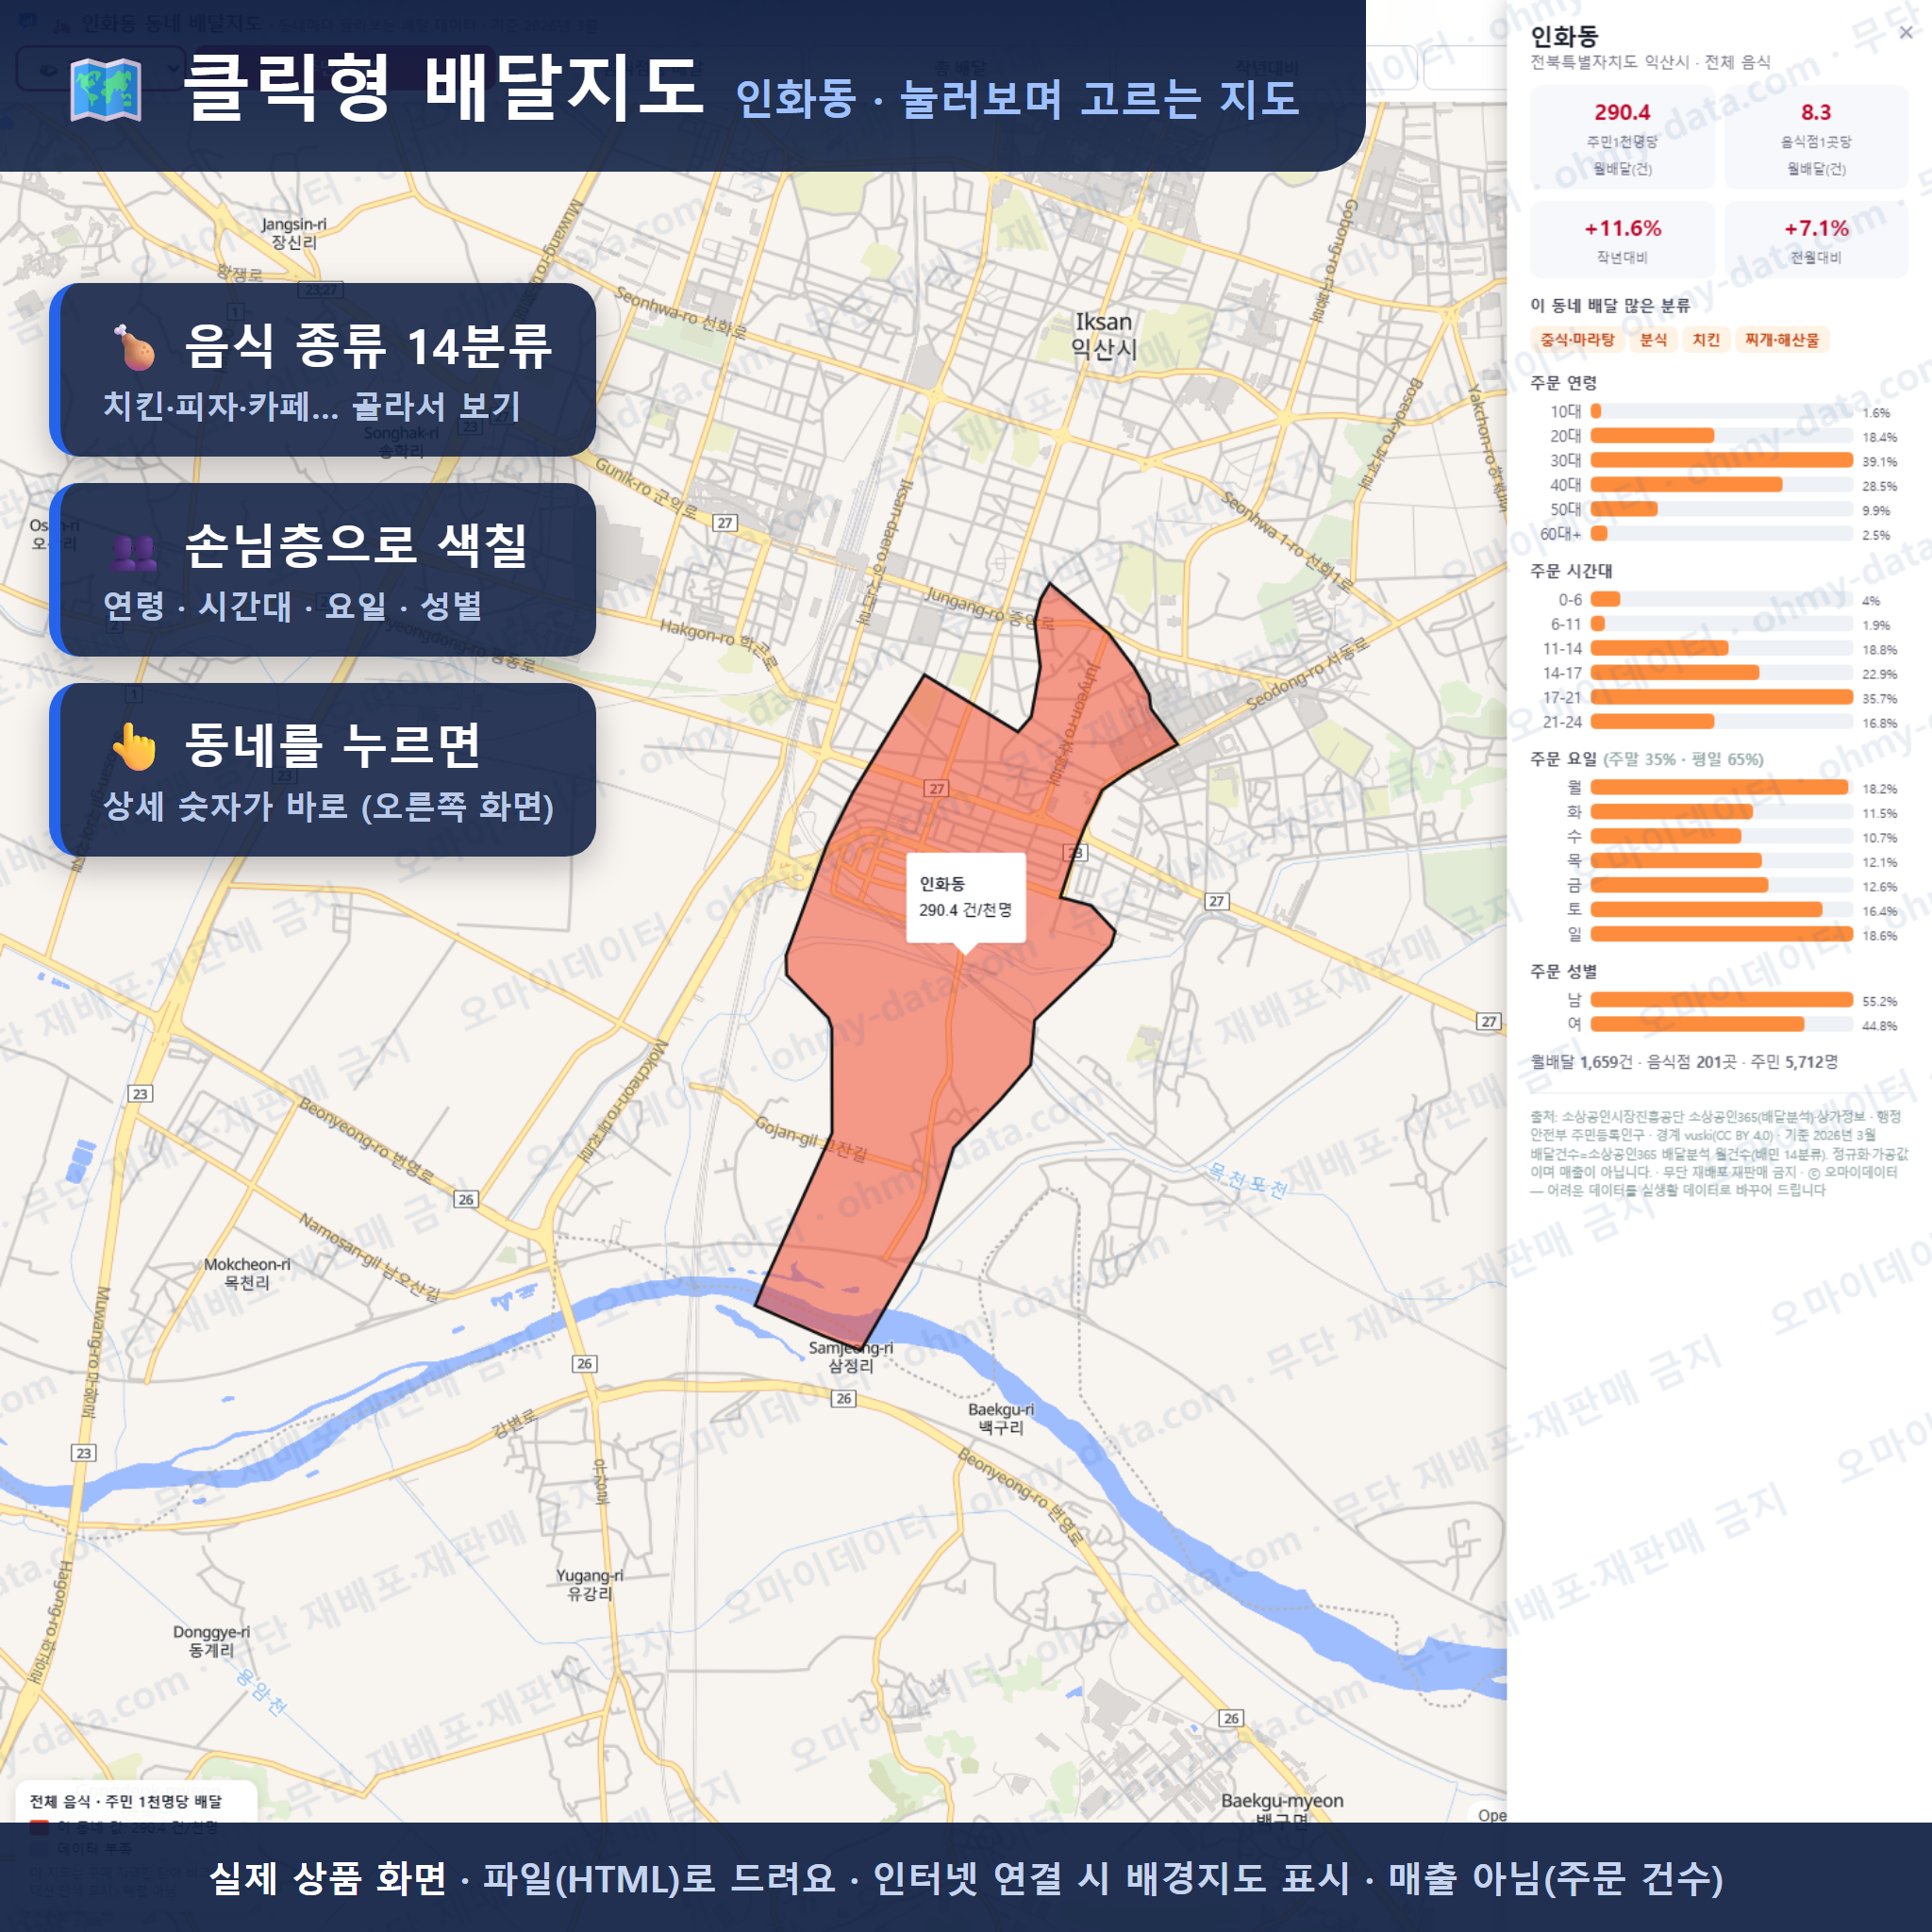This screenshot has height=1932, width=1932.
Task: Click the 30대 age bar at 39.1%
Action: pyautogui.click(x=1721, y=460)
